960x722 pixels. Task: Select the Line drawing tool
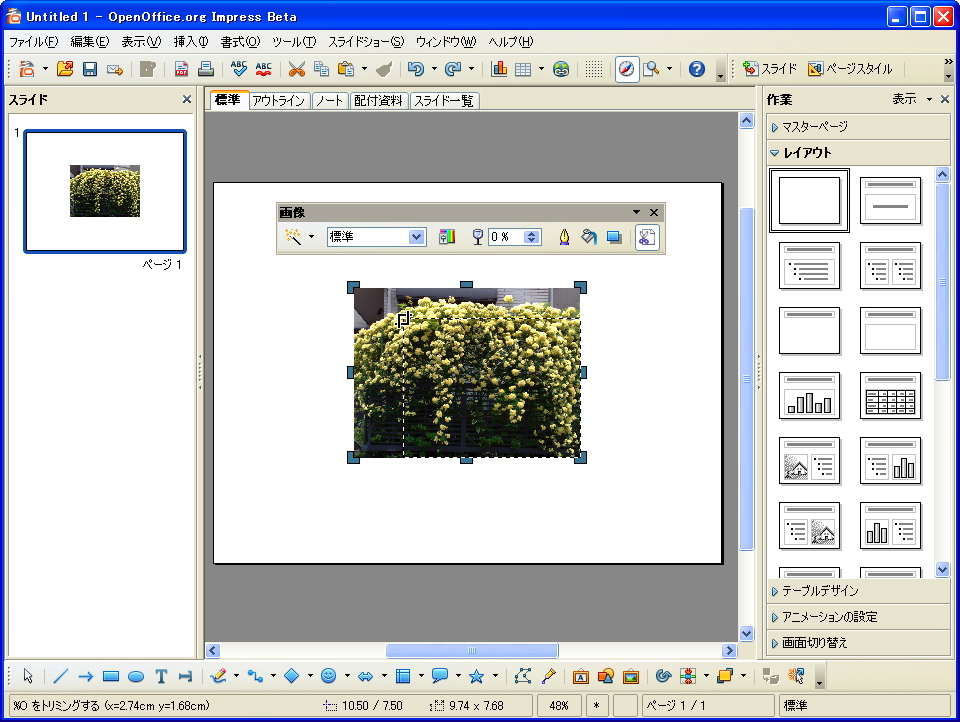(61, 676)
